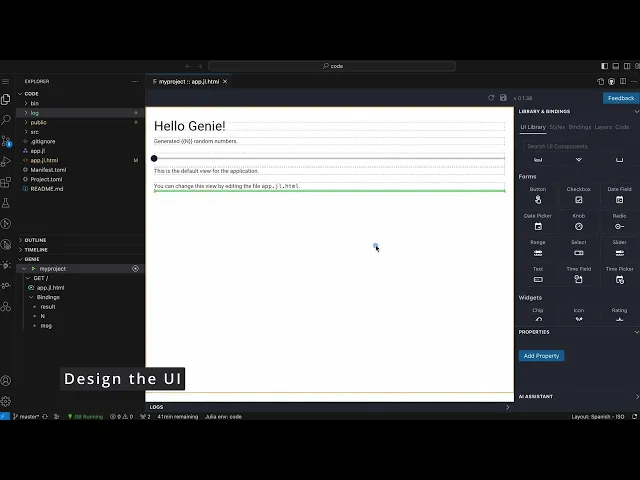Image resolution: width=640 pixels, height=480 pixels.
Task: Open the Testing flask view
Action: tap(6, 203)
